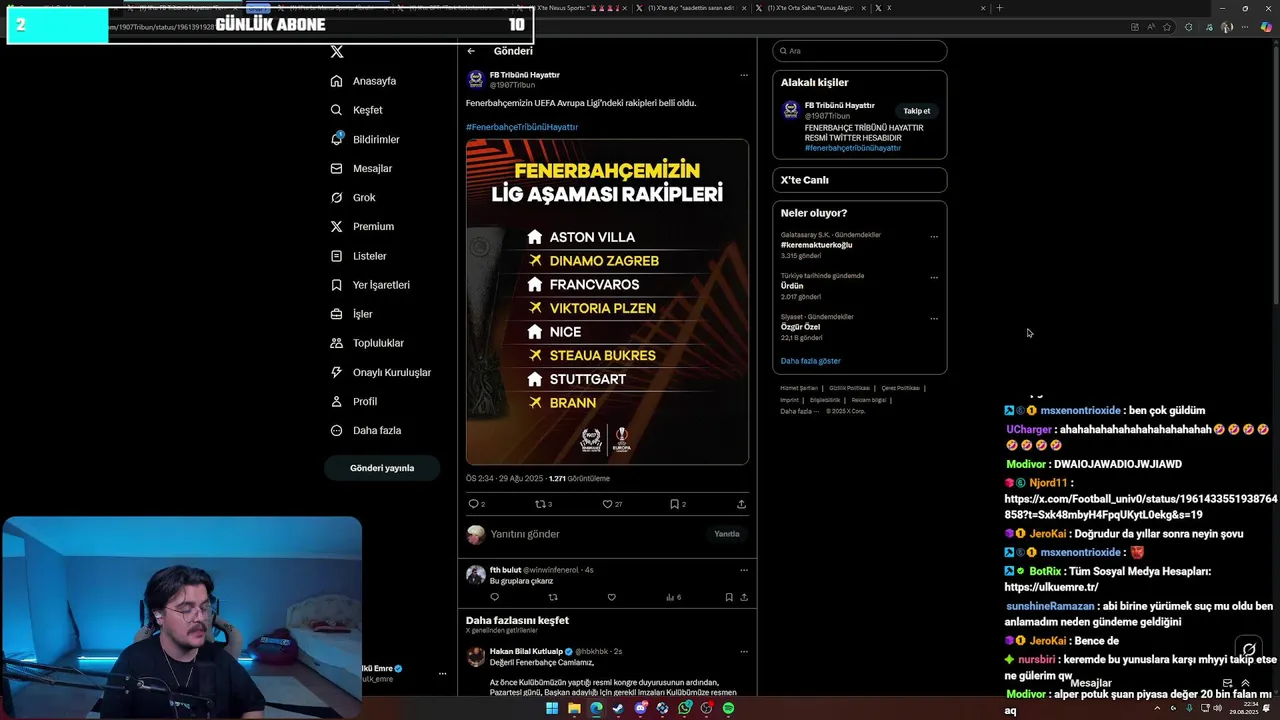Click the Gönderi yayınla button
The image size is (1280, 720).
[382, 468]
